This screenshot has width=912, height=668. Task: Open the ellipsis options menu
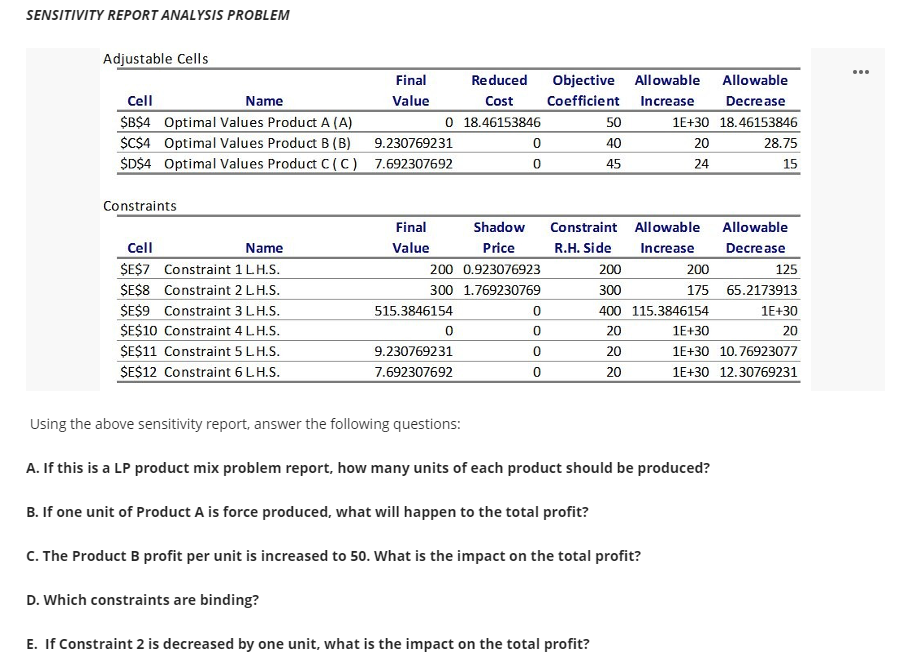(x=861, y=71)
